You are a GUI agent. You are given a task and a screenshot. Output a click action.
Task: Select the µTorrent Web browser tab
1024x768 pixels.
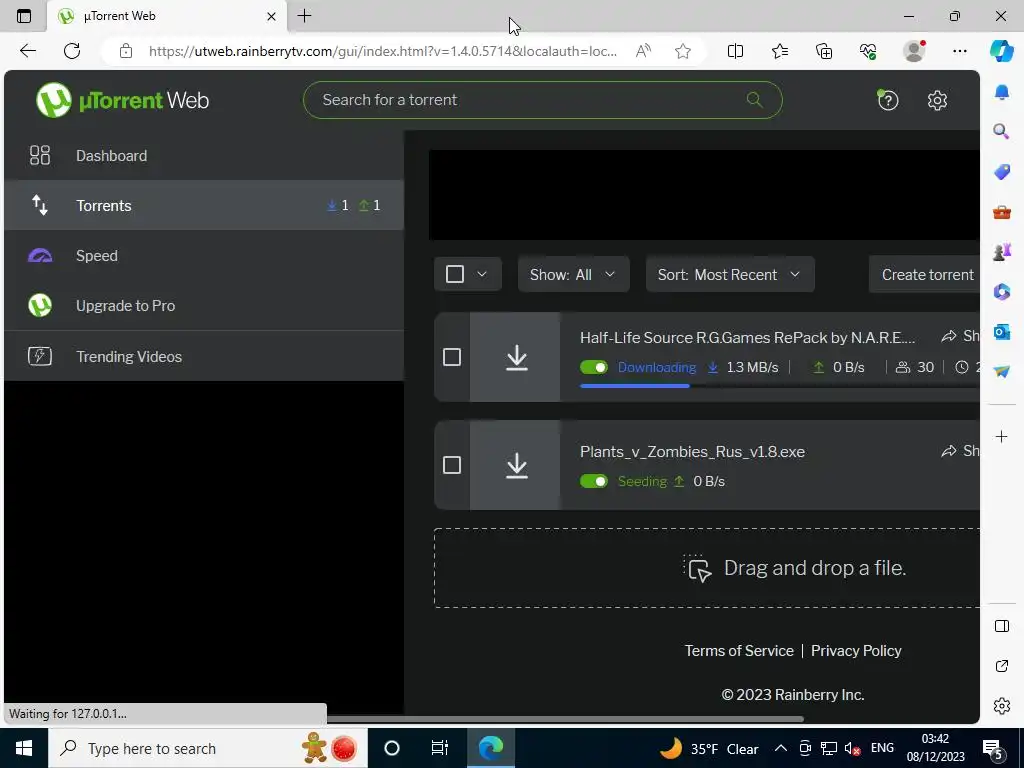(x=167, y=16)
